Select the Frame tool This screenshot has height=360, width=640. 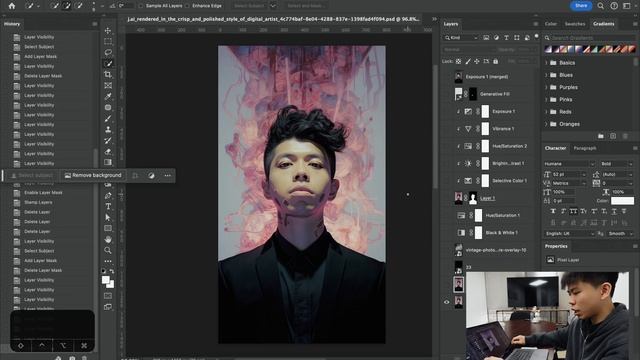click(x=108, y=86)
